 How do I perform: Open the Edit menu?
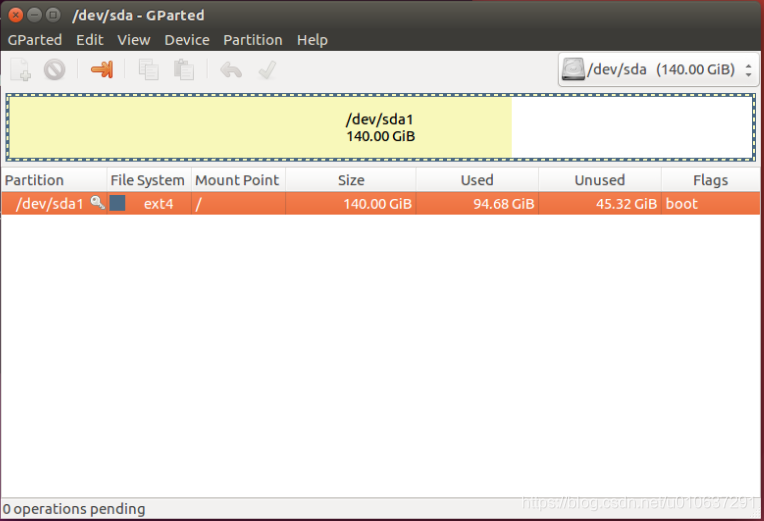[90, 40]
